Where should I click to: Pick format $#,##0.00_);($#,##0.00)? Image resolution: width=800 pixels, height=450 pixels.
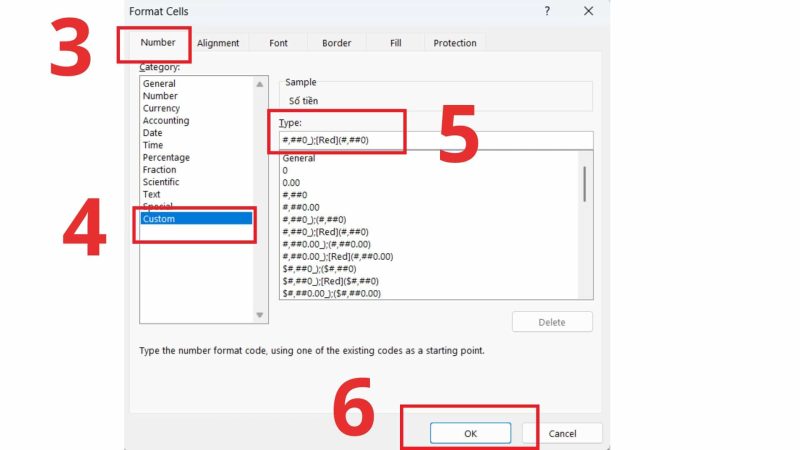click(x=332, y=293)
